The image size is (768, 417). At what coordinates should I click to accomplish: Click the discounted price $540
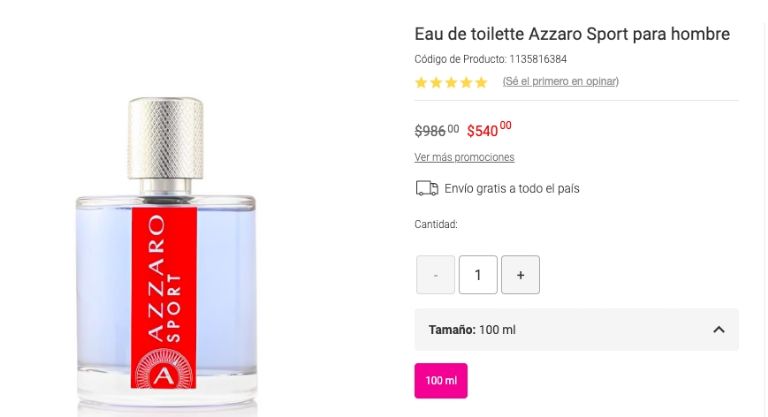click(x=489, y=130)
